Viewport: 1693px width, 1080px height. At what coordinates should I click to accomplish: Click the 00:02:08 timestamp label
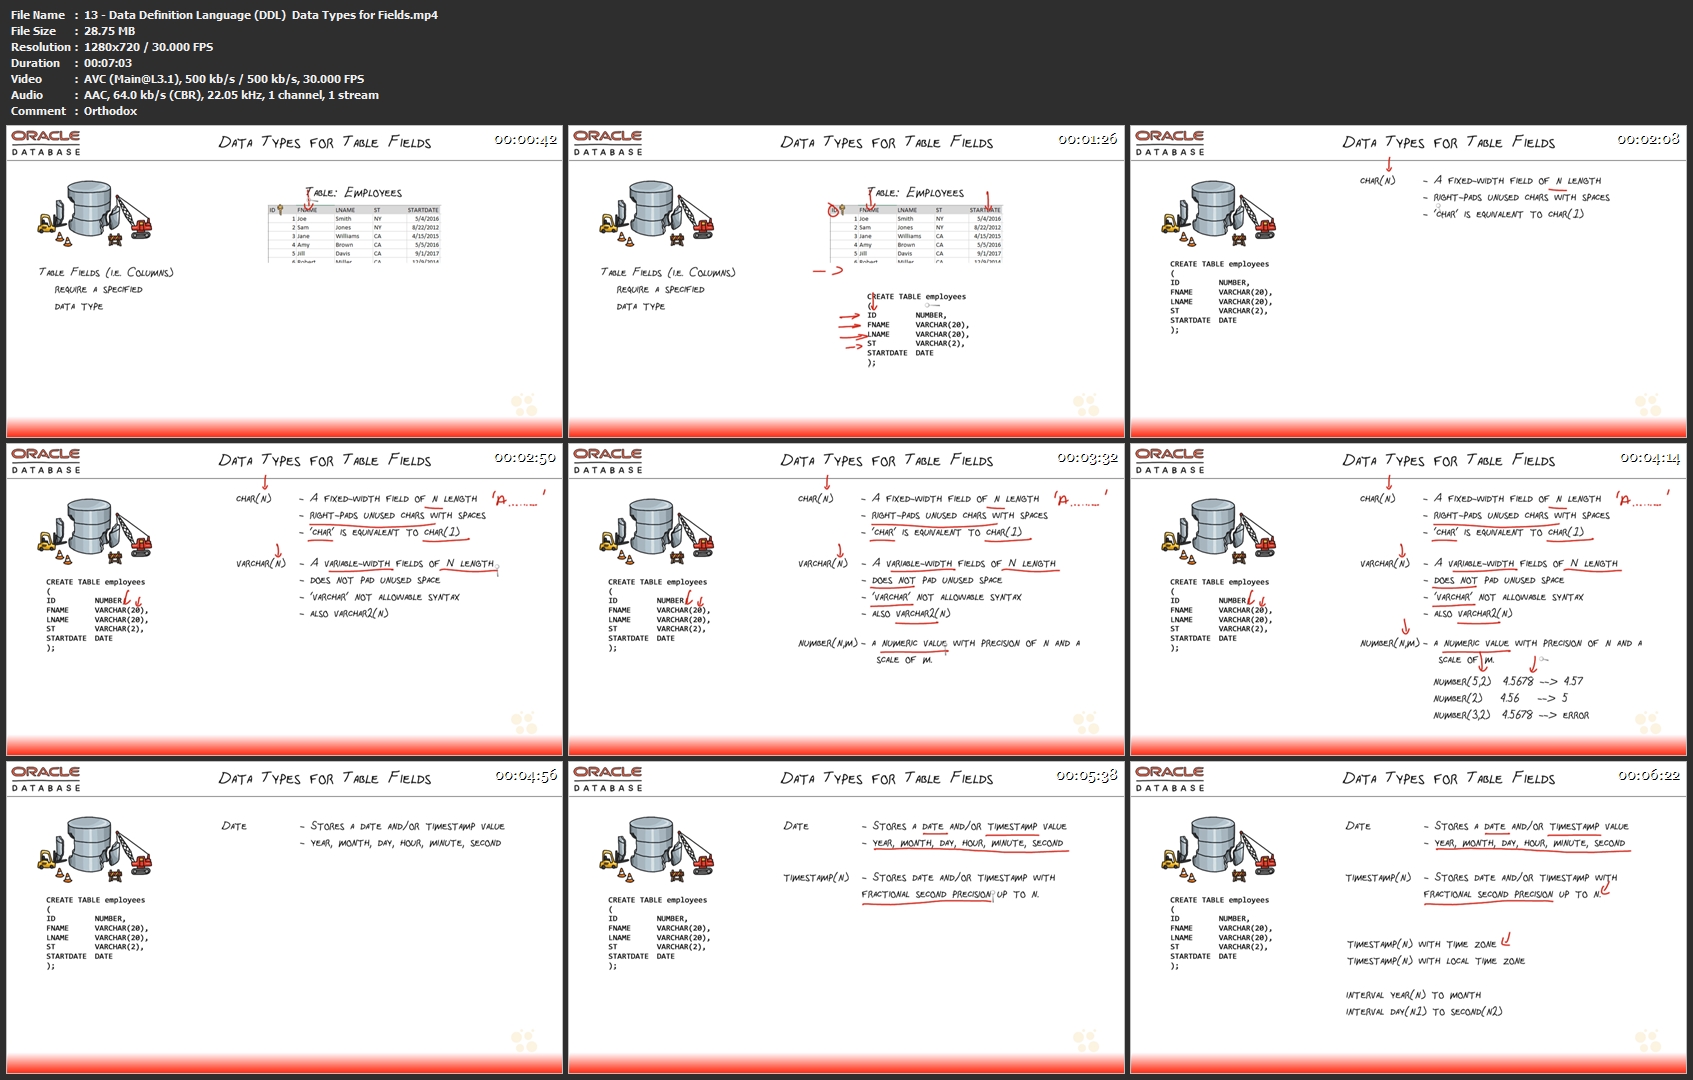1649,139
